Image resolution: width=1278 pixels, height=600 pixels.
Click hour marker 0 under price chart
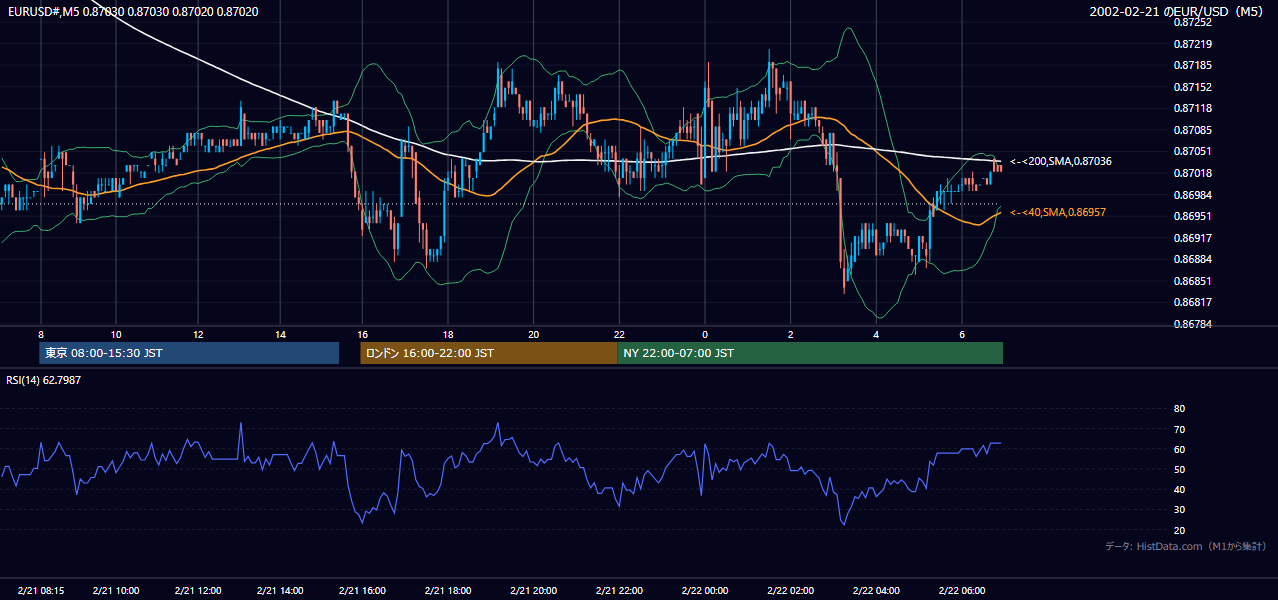click(705, 334)
